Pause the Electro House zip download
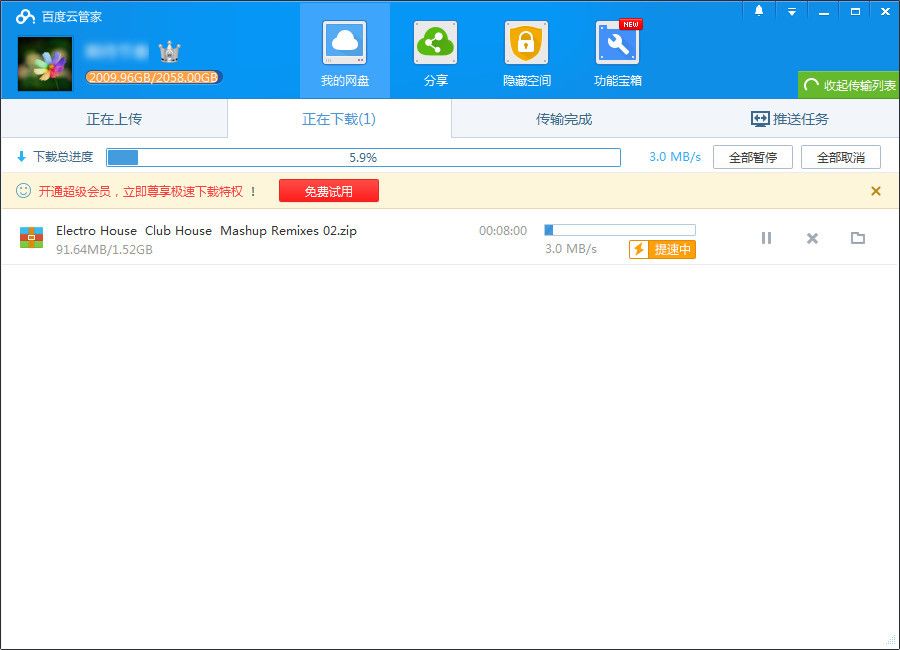Viewport: 900px width, 650px height. pos(766,238)
